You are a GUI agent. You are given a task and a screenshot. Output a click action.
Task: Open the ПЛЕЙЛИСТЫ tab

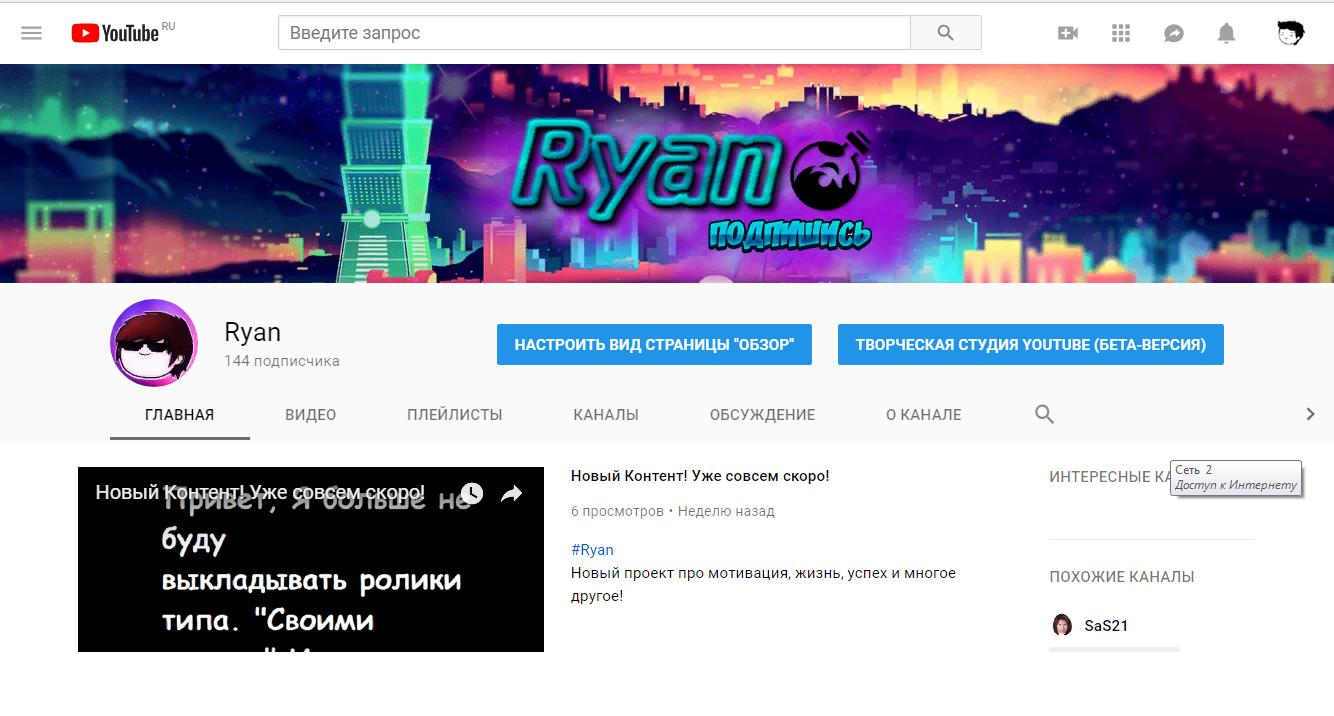pyautogui.click(x=454, y=415)
